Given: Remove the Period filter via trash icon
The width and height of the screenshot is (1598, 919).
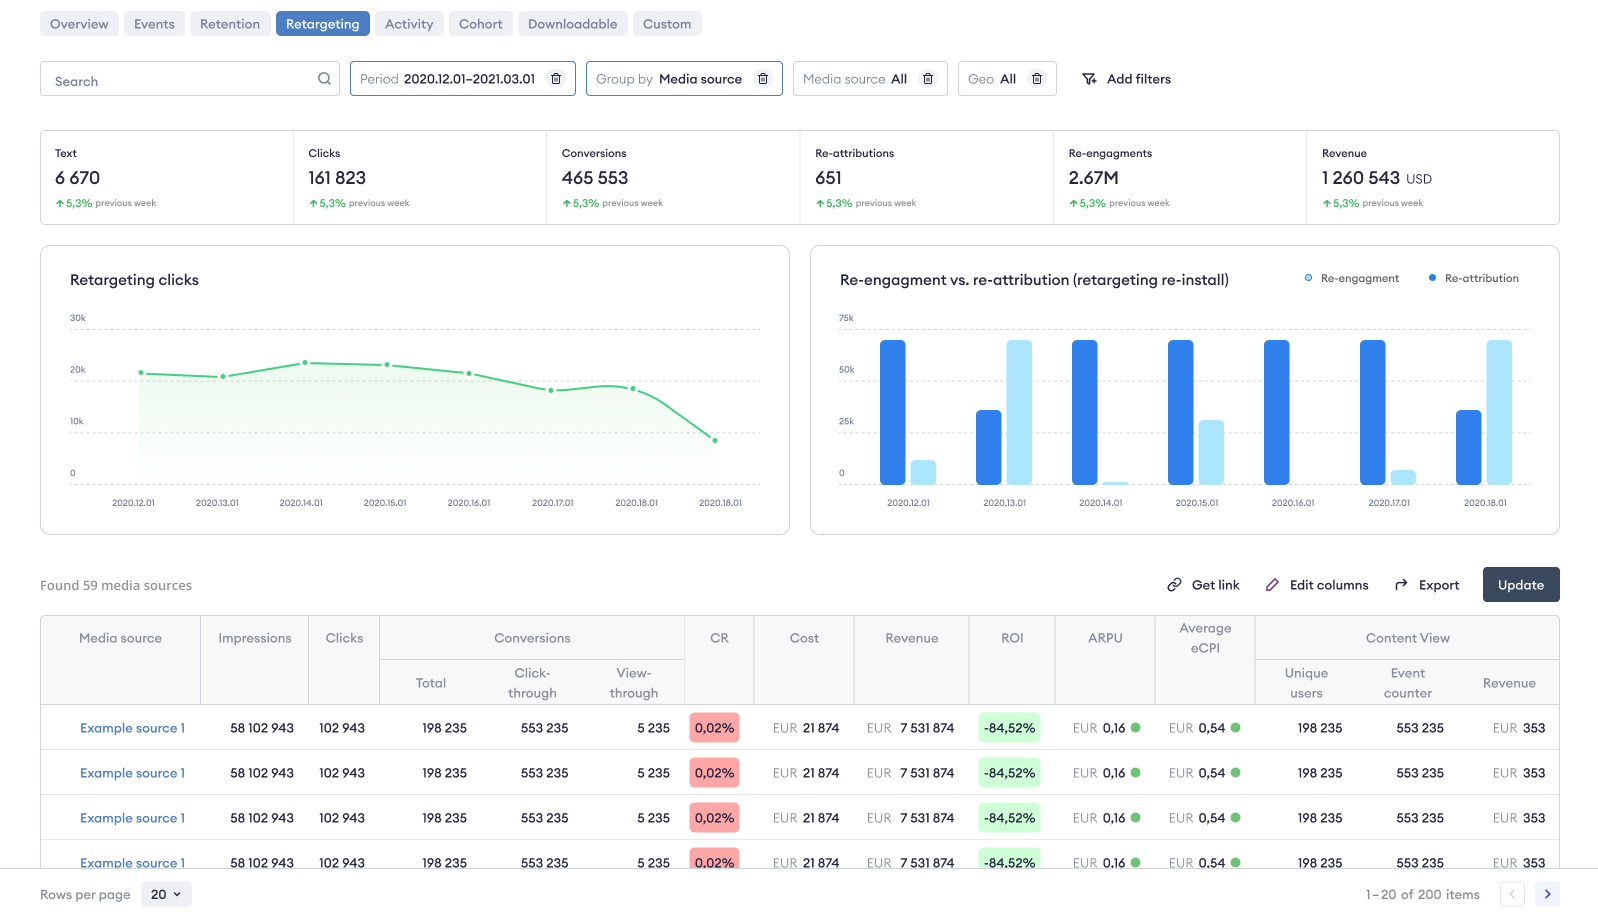Looking at the screenshot, I should click(x=556, y=79).
